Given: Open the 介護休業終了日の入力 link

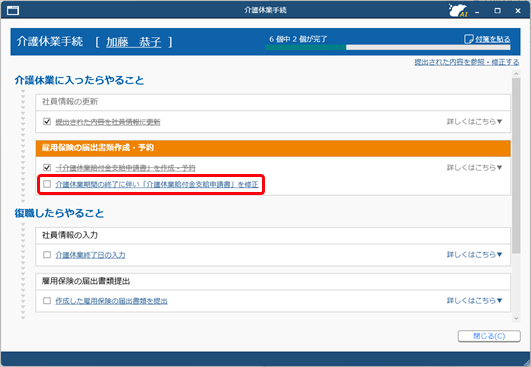Looking at the screenshot, I should tap(90, 255).
